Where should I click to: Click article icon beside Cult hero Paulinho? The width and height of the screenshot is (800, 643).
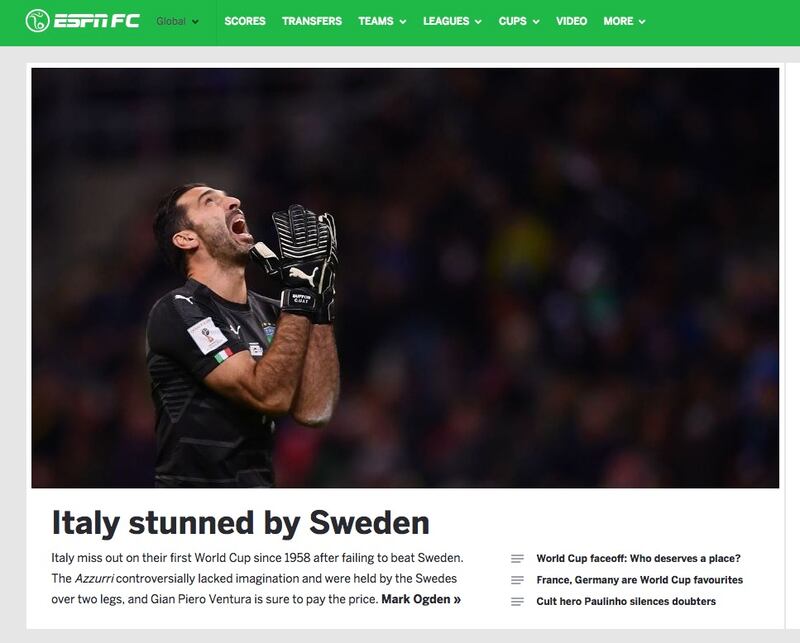coord(517,602)
